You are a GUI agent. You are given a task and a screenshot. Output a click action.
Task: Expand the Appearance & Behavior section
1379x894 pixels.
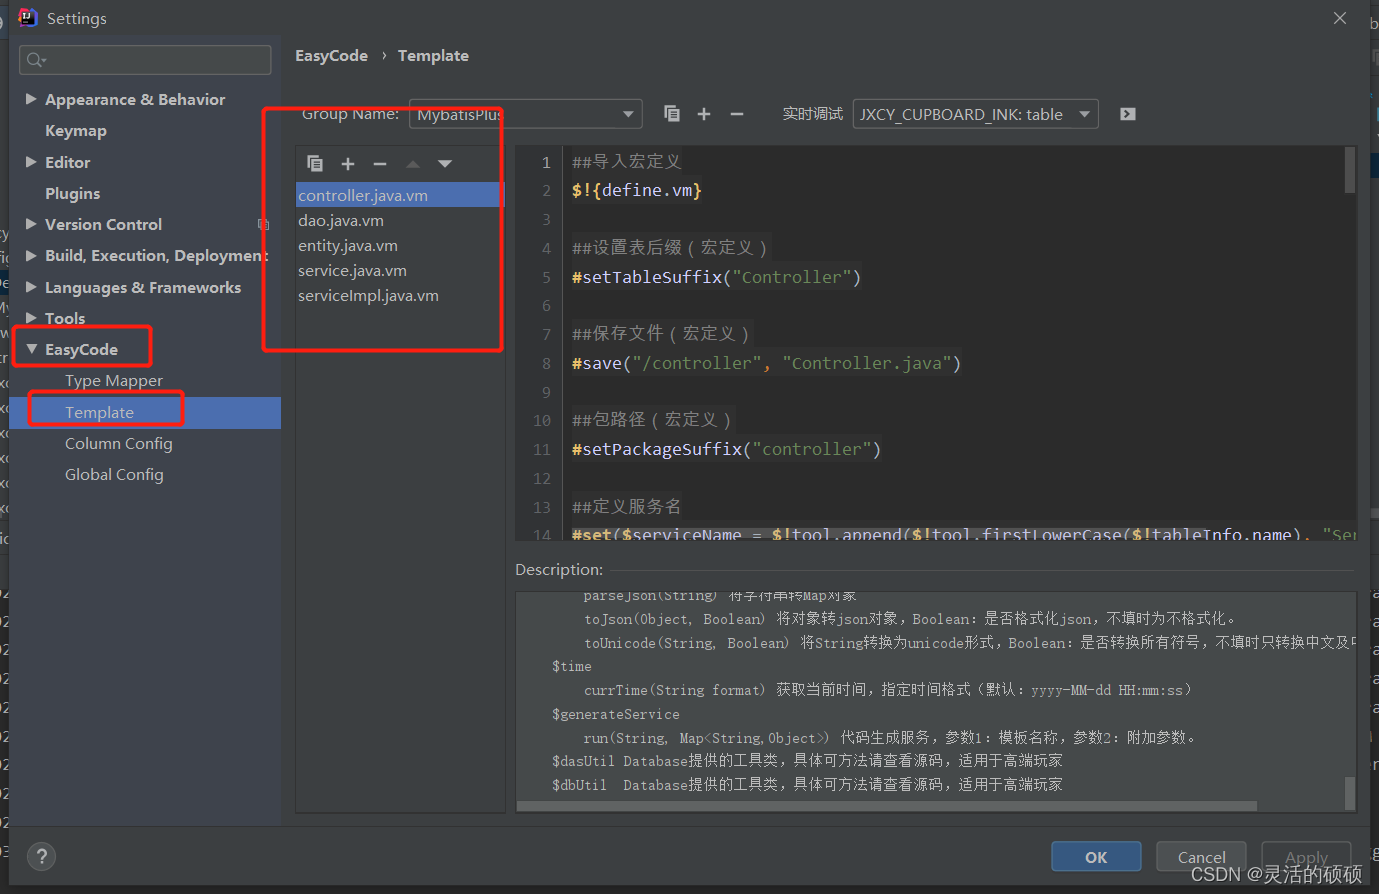(x=31, y=99)
